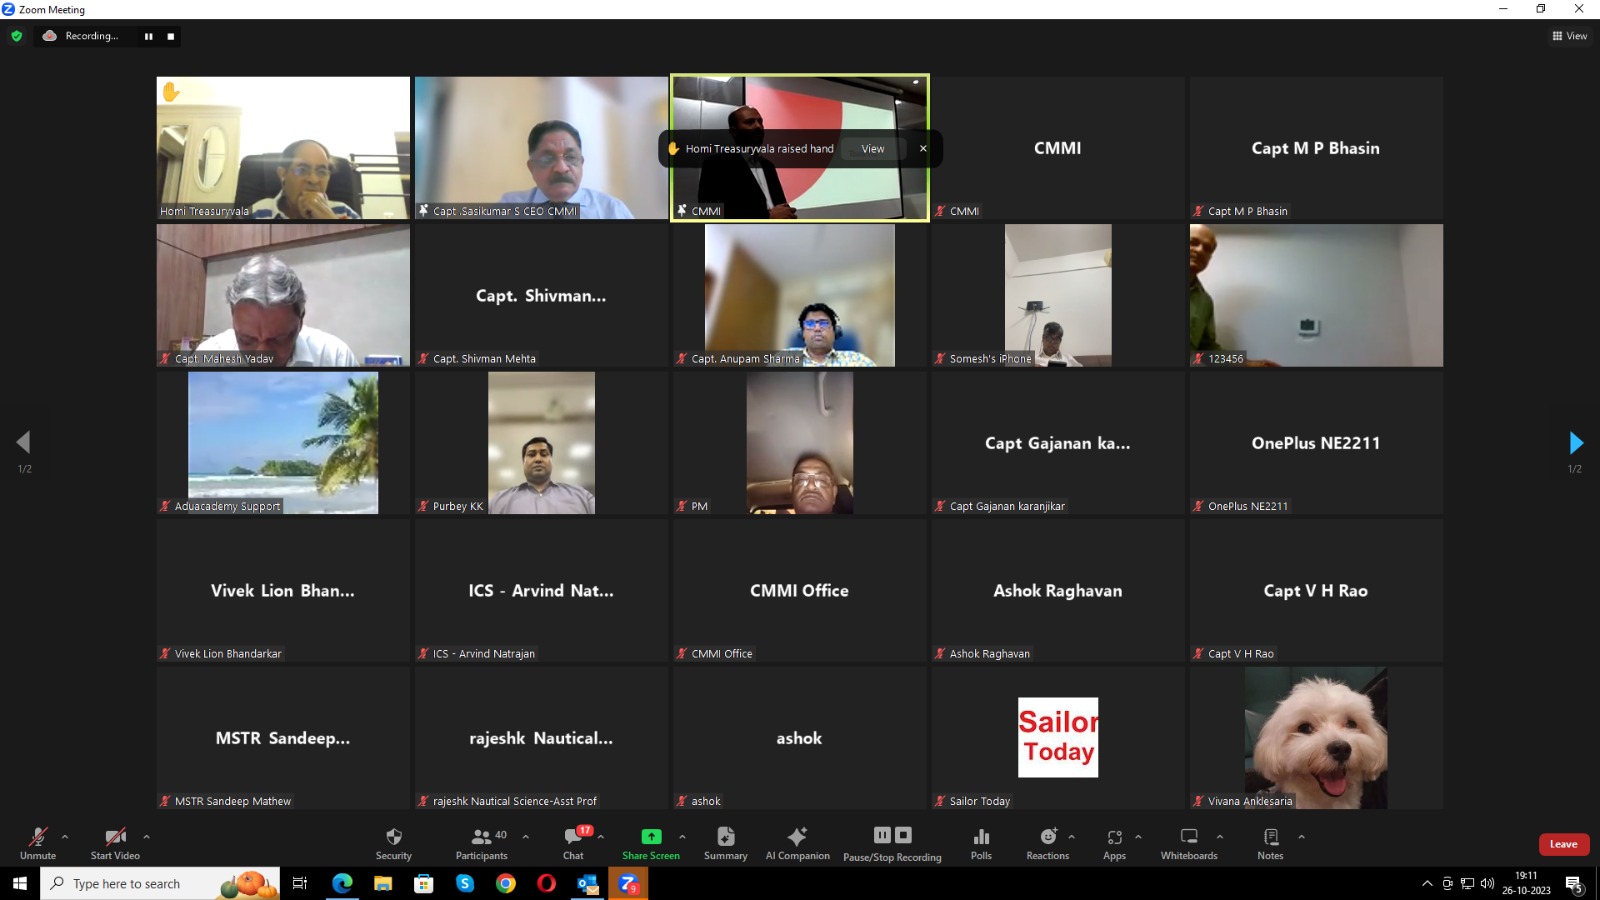Screen dimensions: 1600x900
Task: Click the red Leave button
Action: pos(1563,844)
